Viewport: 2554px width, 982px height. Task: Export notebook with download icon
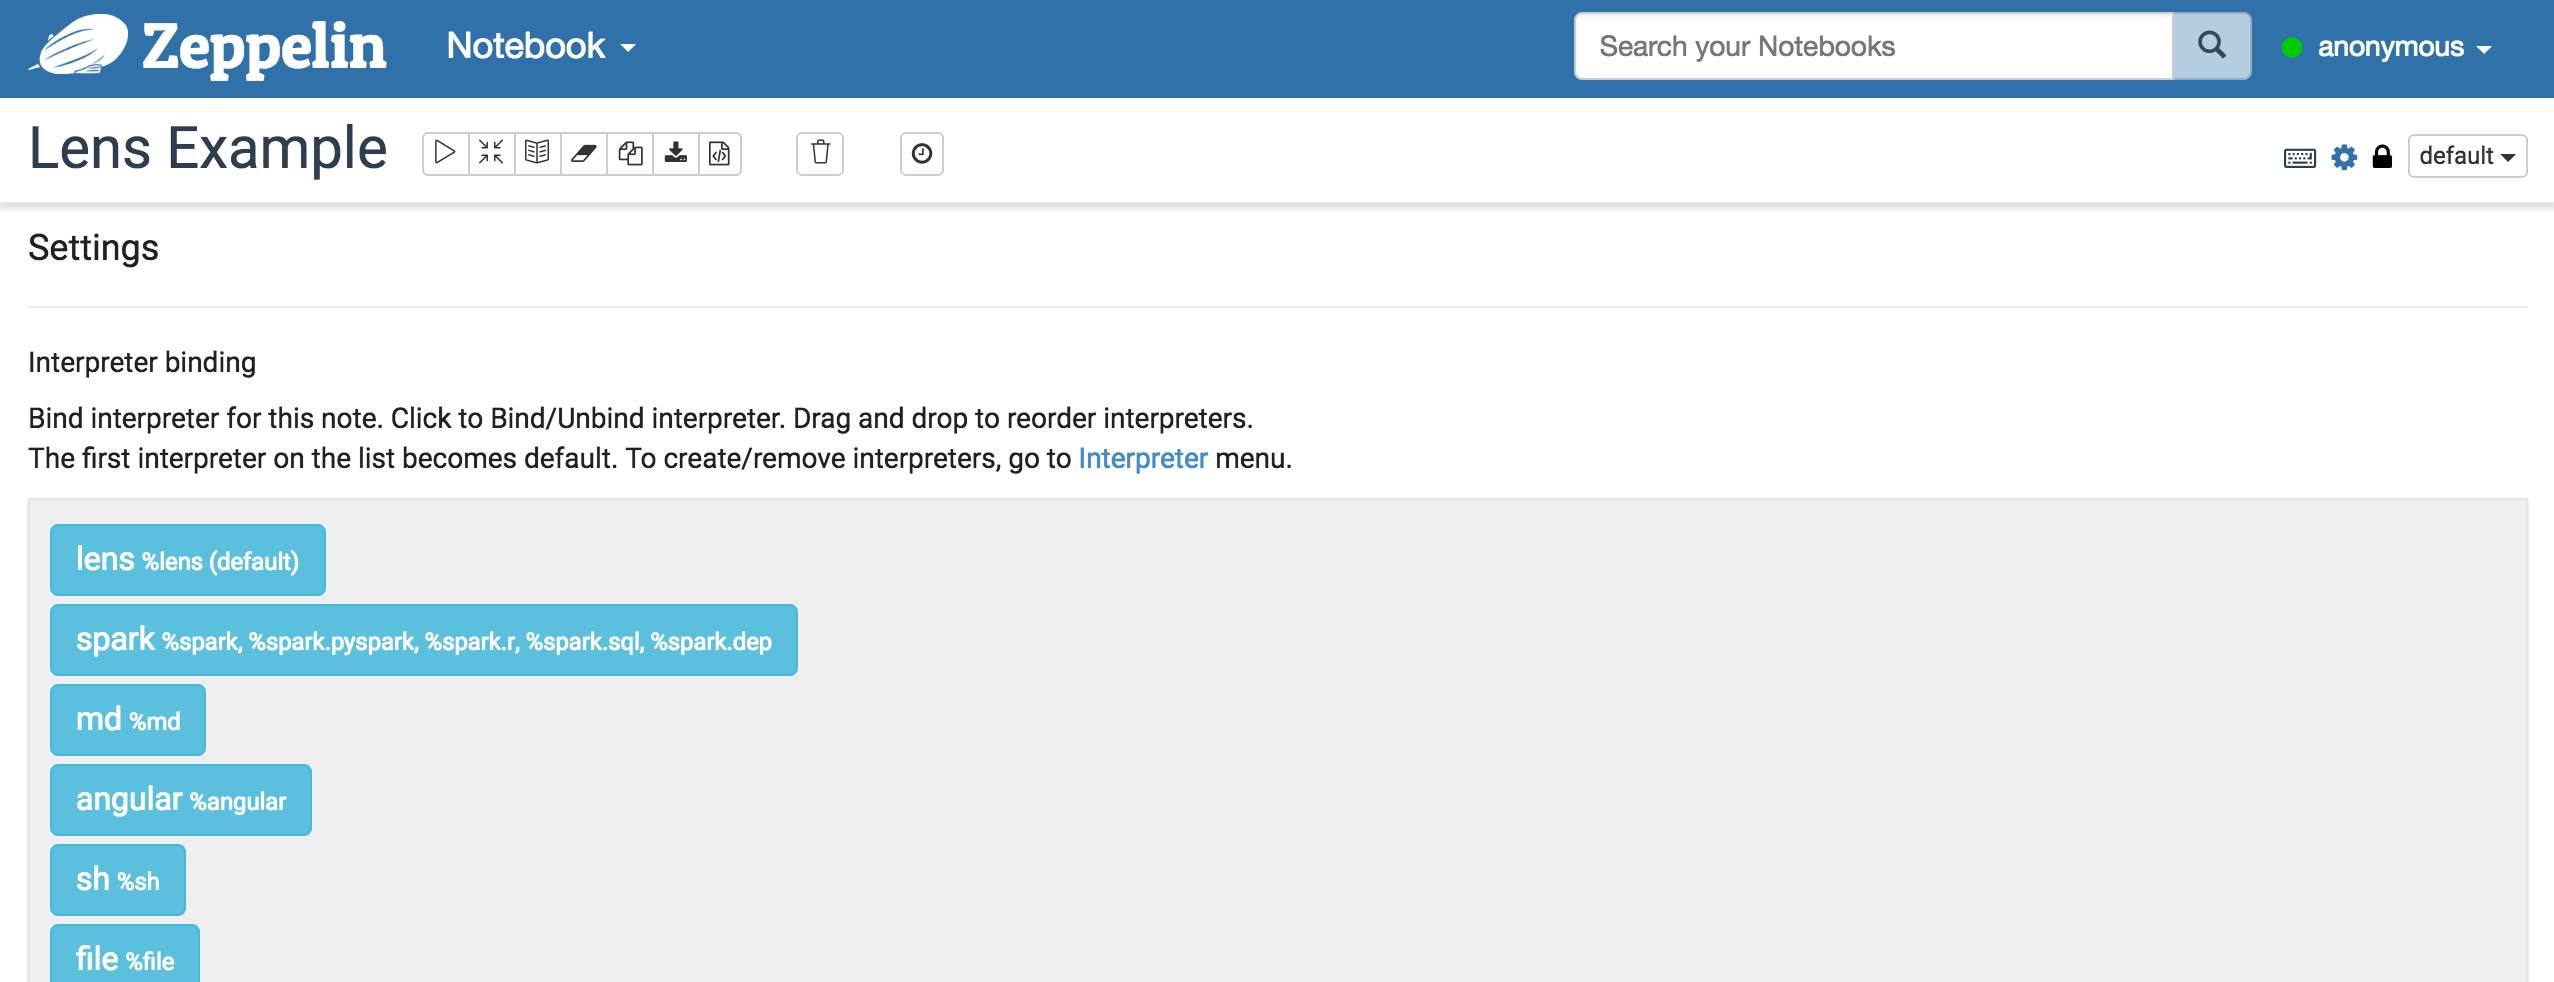676,153
